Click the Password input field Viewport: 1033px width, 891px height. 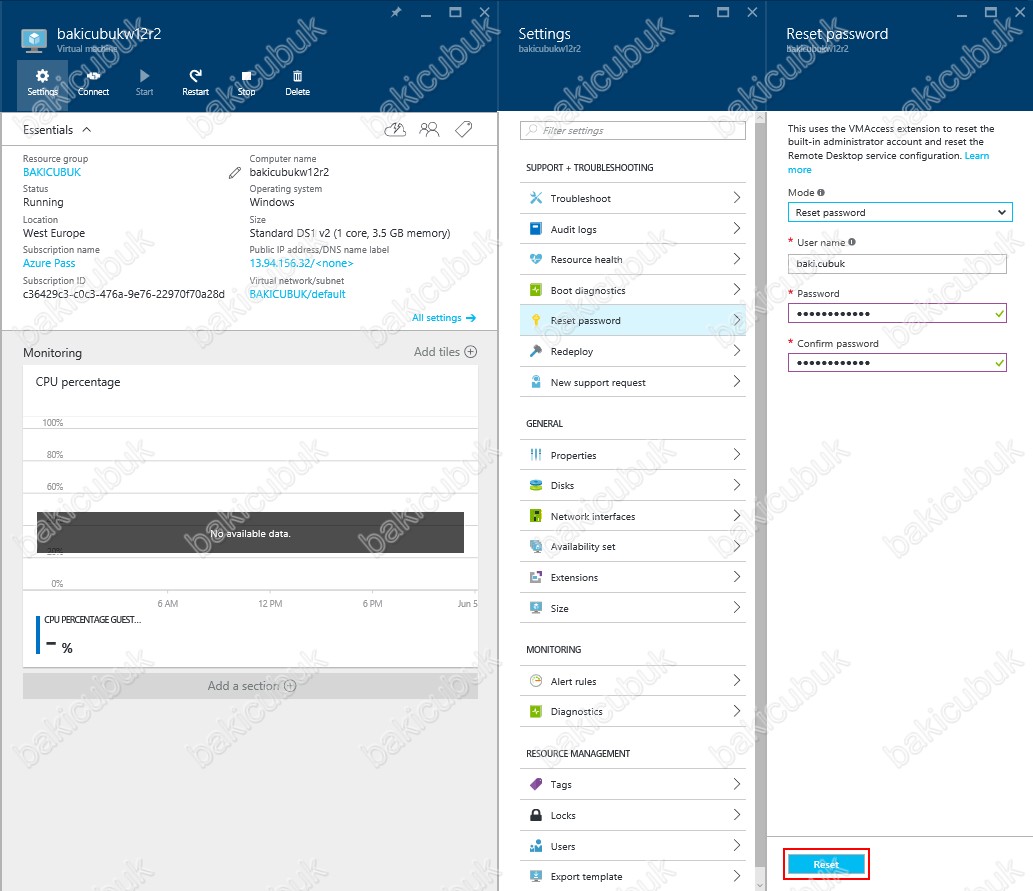click(897, 313)
